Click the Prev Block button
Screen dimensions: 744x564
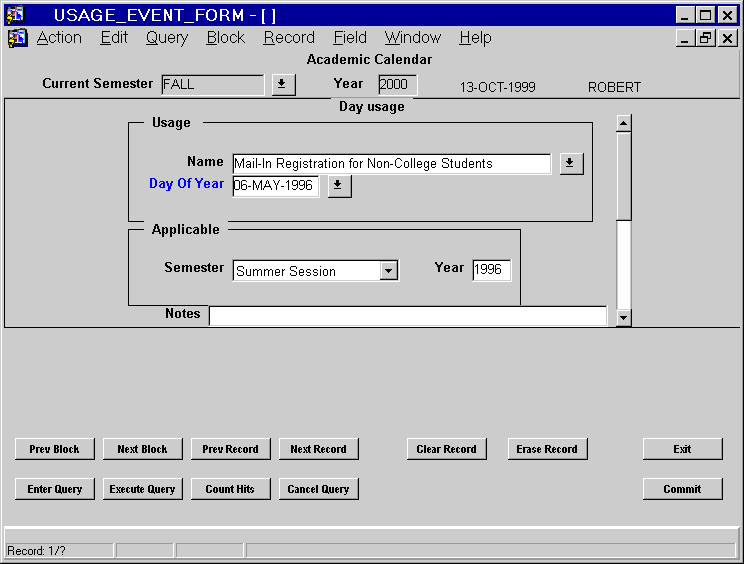(x=55, y=449)
